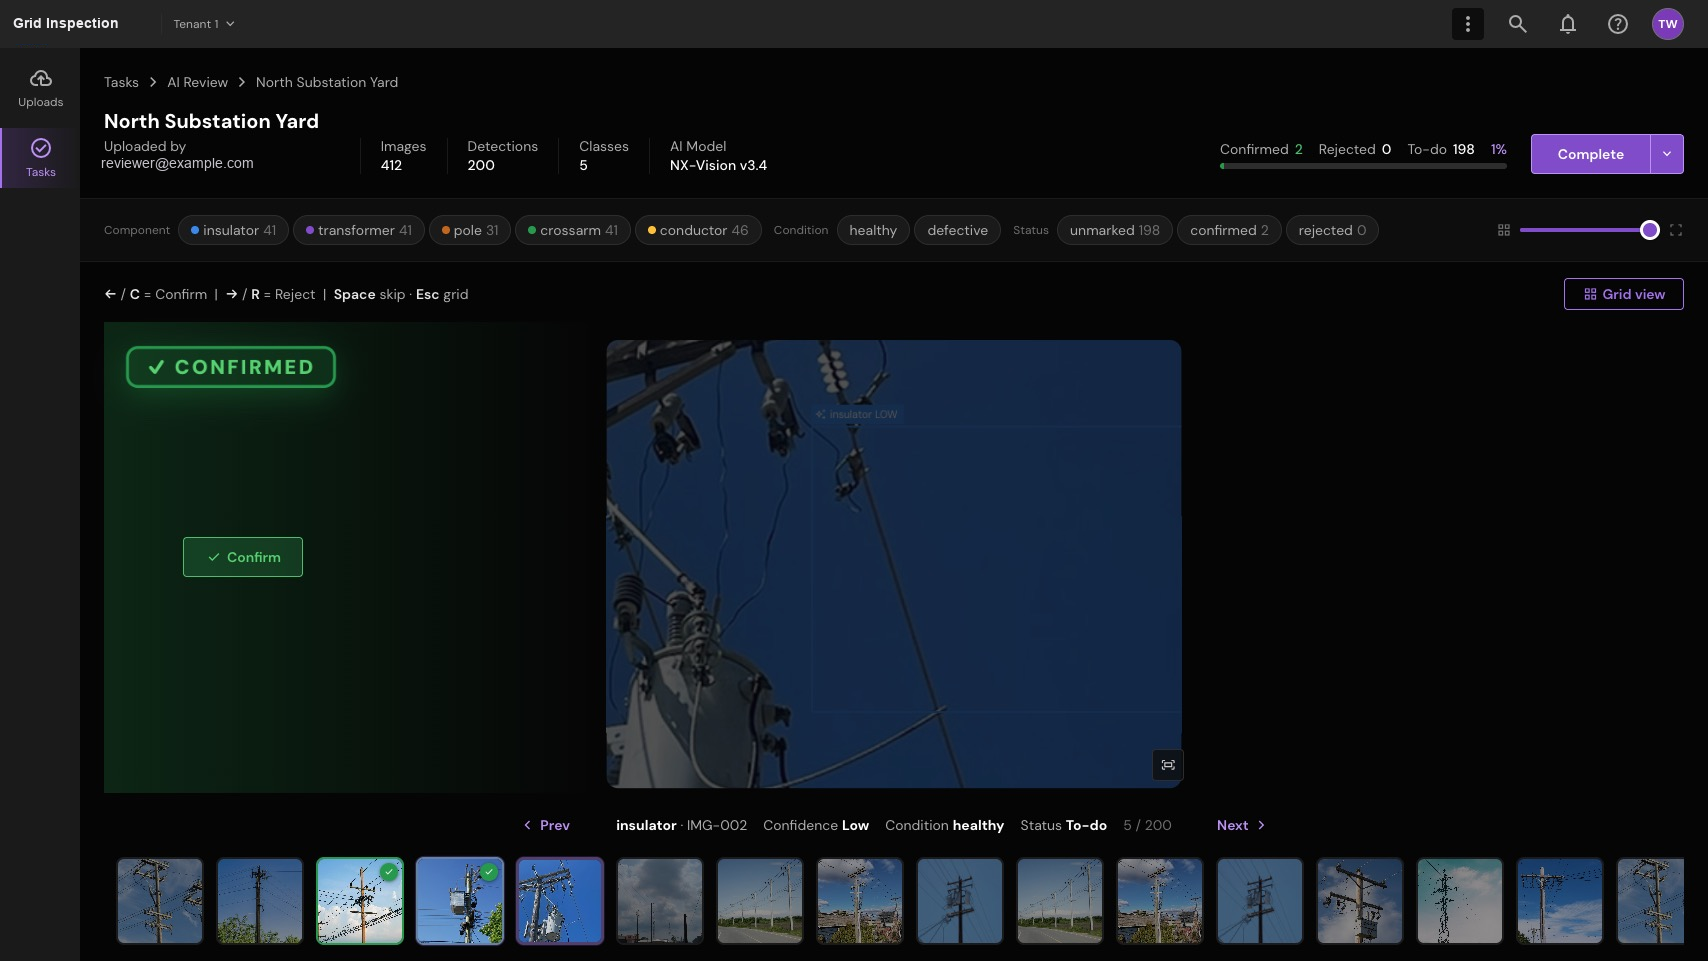Toggle the transformer component filter
The height and width of the screenshot is (961, 1708).
tap(358, 230)
